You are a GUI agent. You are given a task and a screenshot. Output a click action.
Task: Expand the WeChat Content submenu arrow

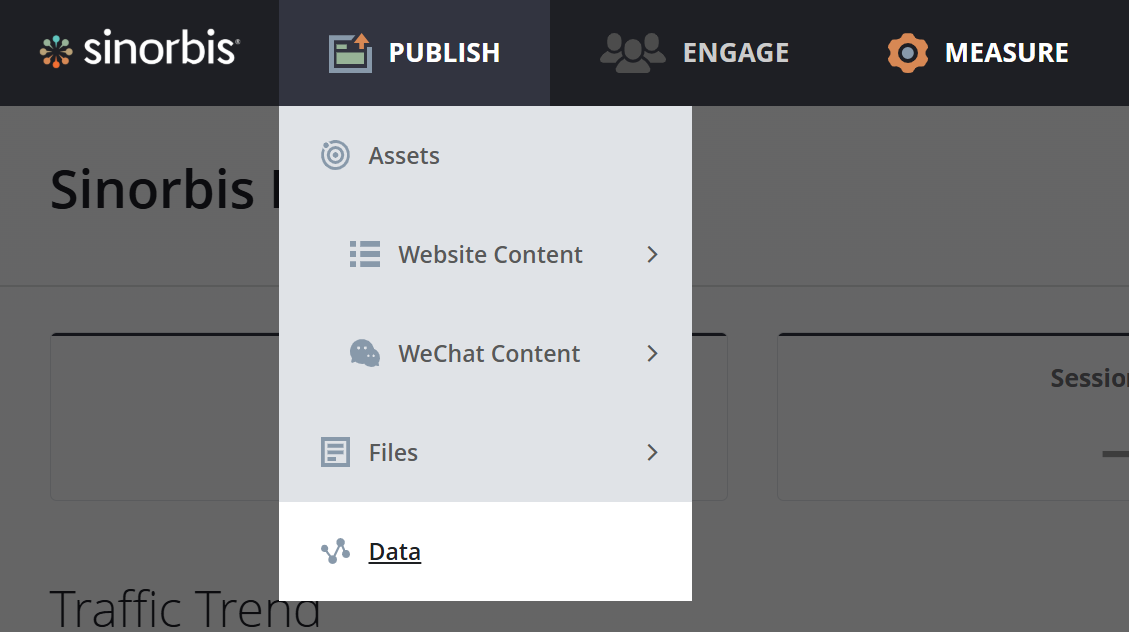point(652,353)
